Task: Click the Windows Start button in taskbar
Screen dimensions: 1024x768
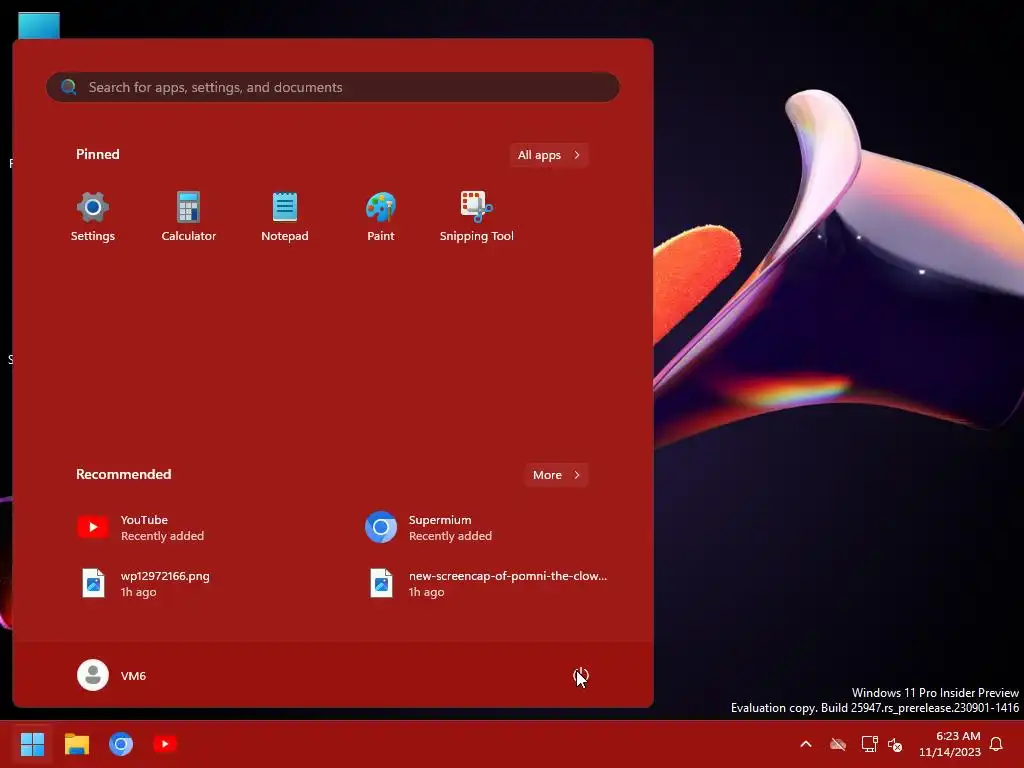Action: point(32,744)
